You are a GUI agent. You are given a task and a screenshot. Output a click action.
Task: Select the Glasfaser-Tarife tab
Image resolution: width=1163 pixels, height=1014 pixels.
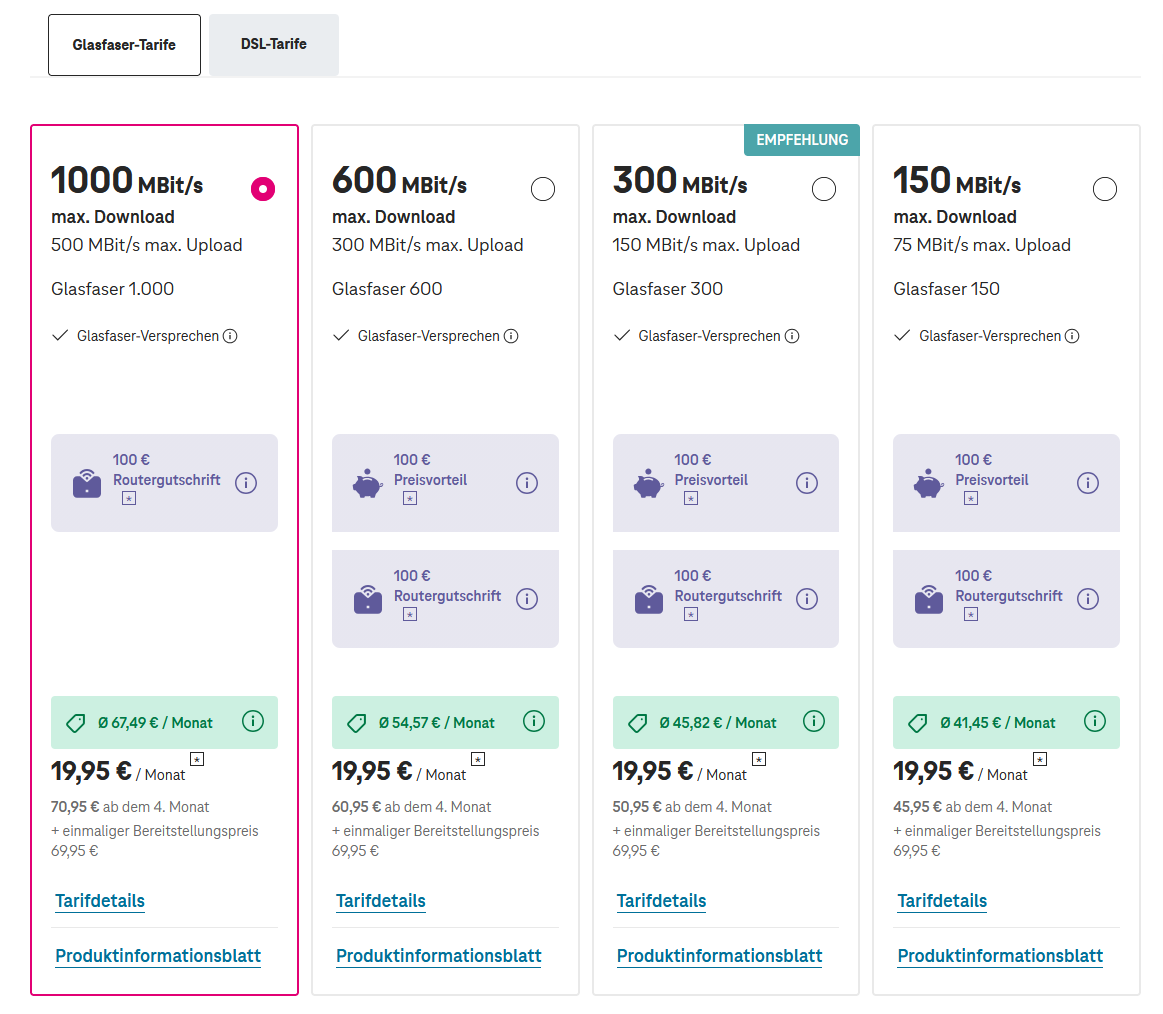pyautogui.click(x=125, y=45)
